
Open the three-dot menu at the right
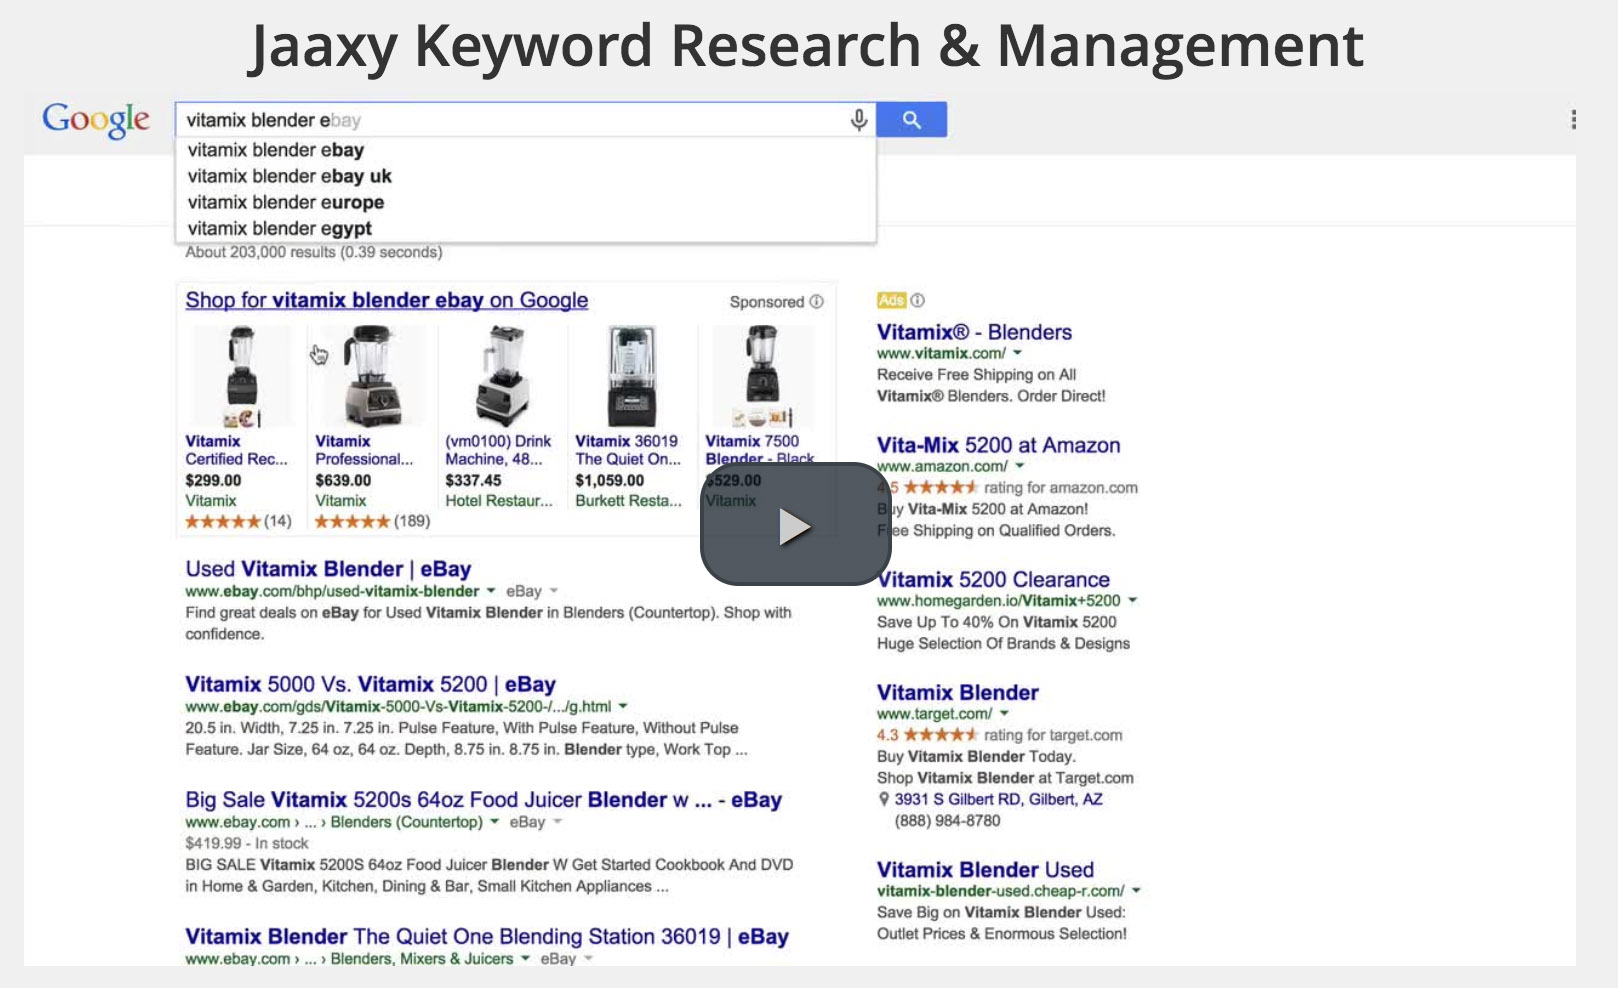coord(1573,120)
